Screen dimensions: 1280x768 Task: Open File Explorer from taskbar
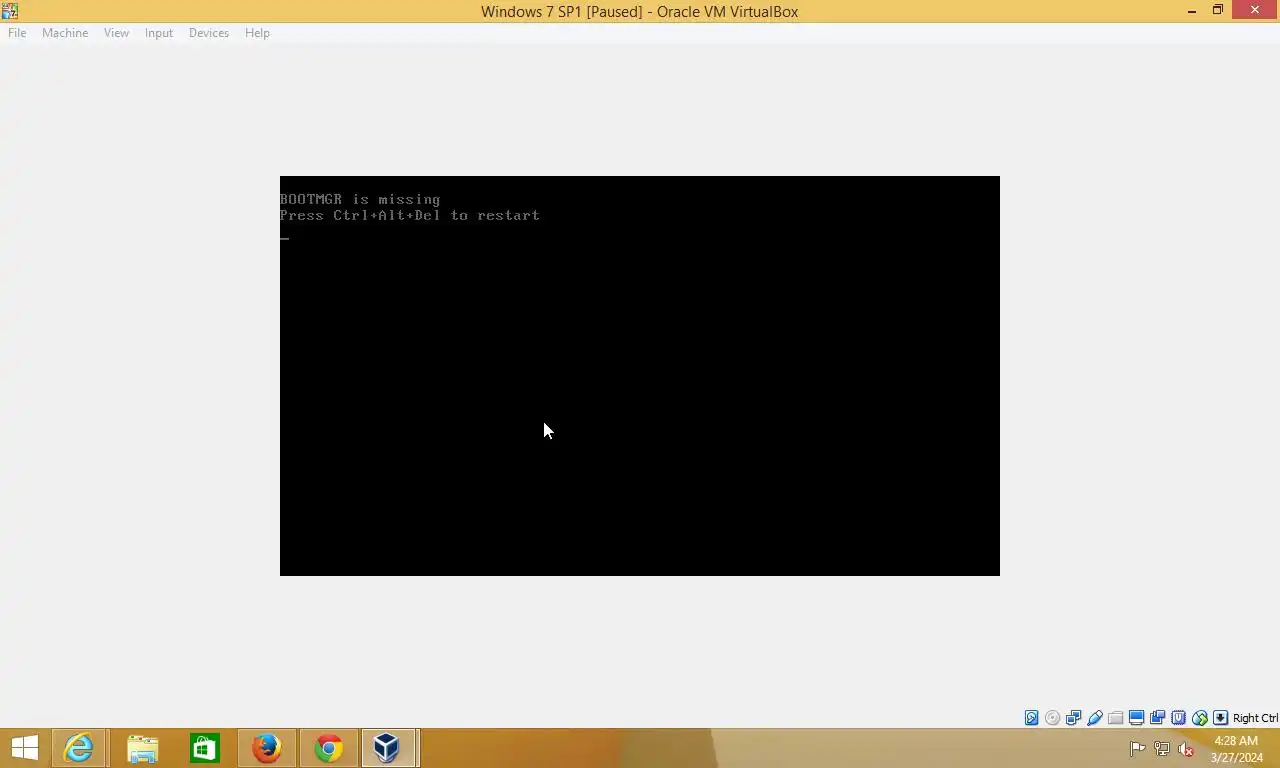(142, 748)
